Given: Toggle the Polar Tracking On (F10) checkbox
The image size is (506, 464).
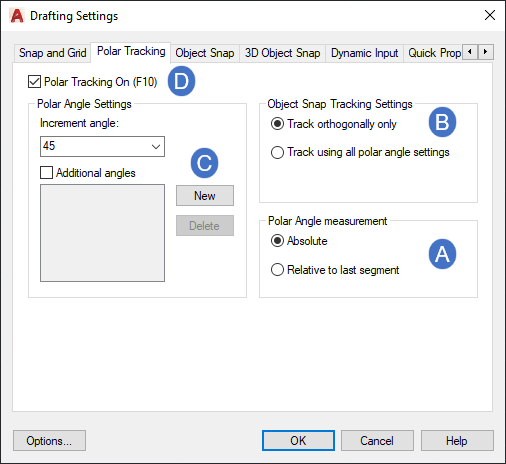Looking at the screenshot, I should point(34,82).
